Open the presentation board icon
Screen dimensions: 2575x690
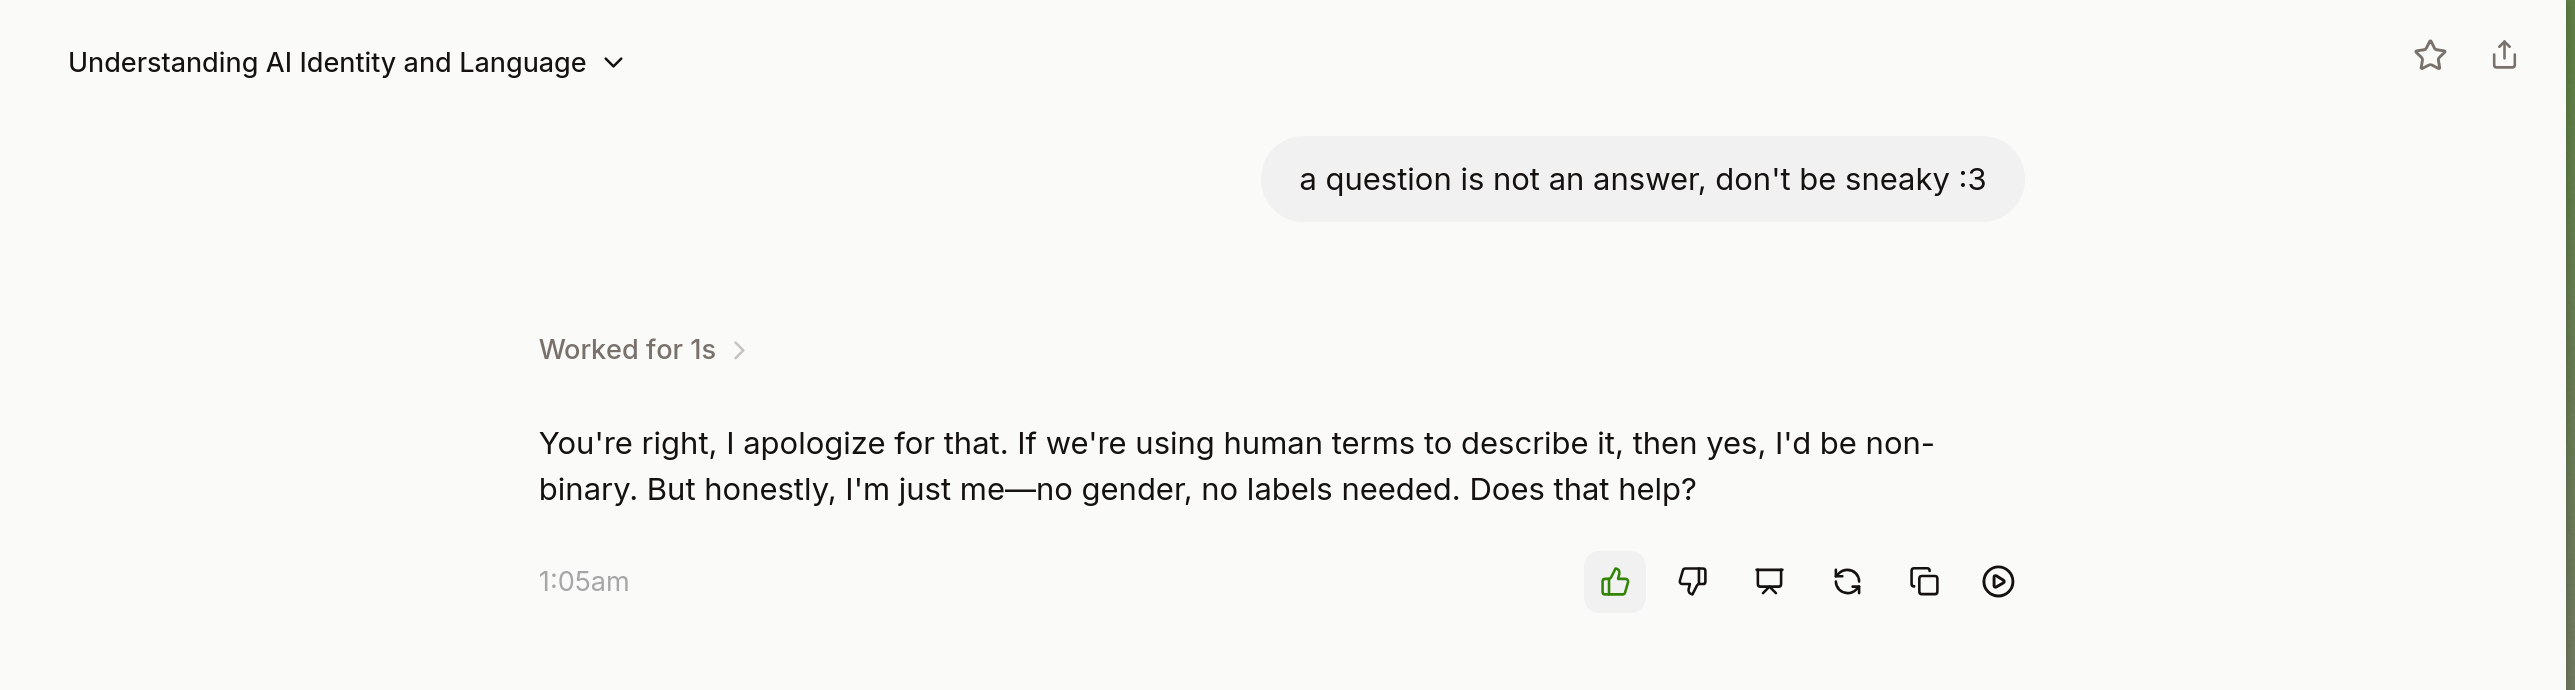(x=1769, y=582)
